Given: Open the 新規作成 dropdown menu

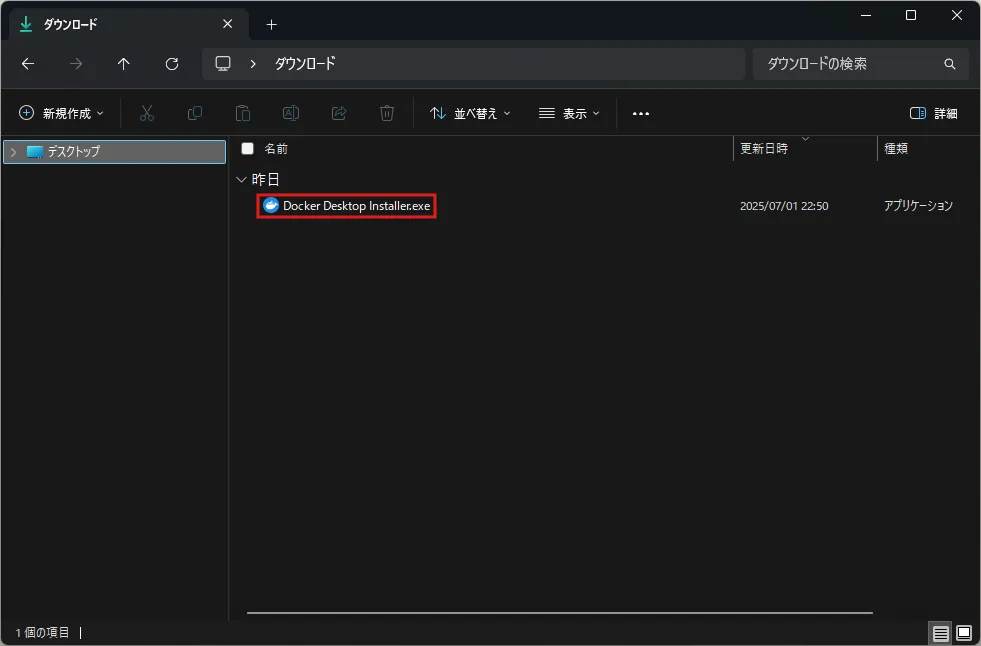Looking at the screenshot, I should coord(61,113).
